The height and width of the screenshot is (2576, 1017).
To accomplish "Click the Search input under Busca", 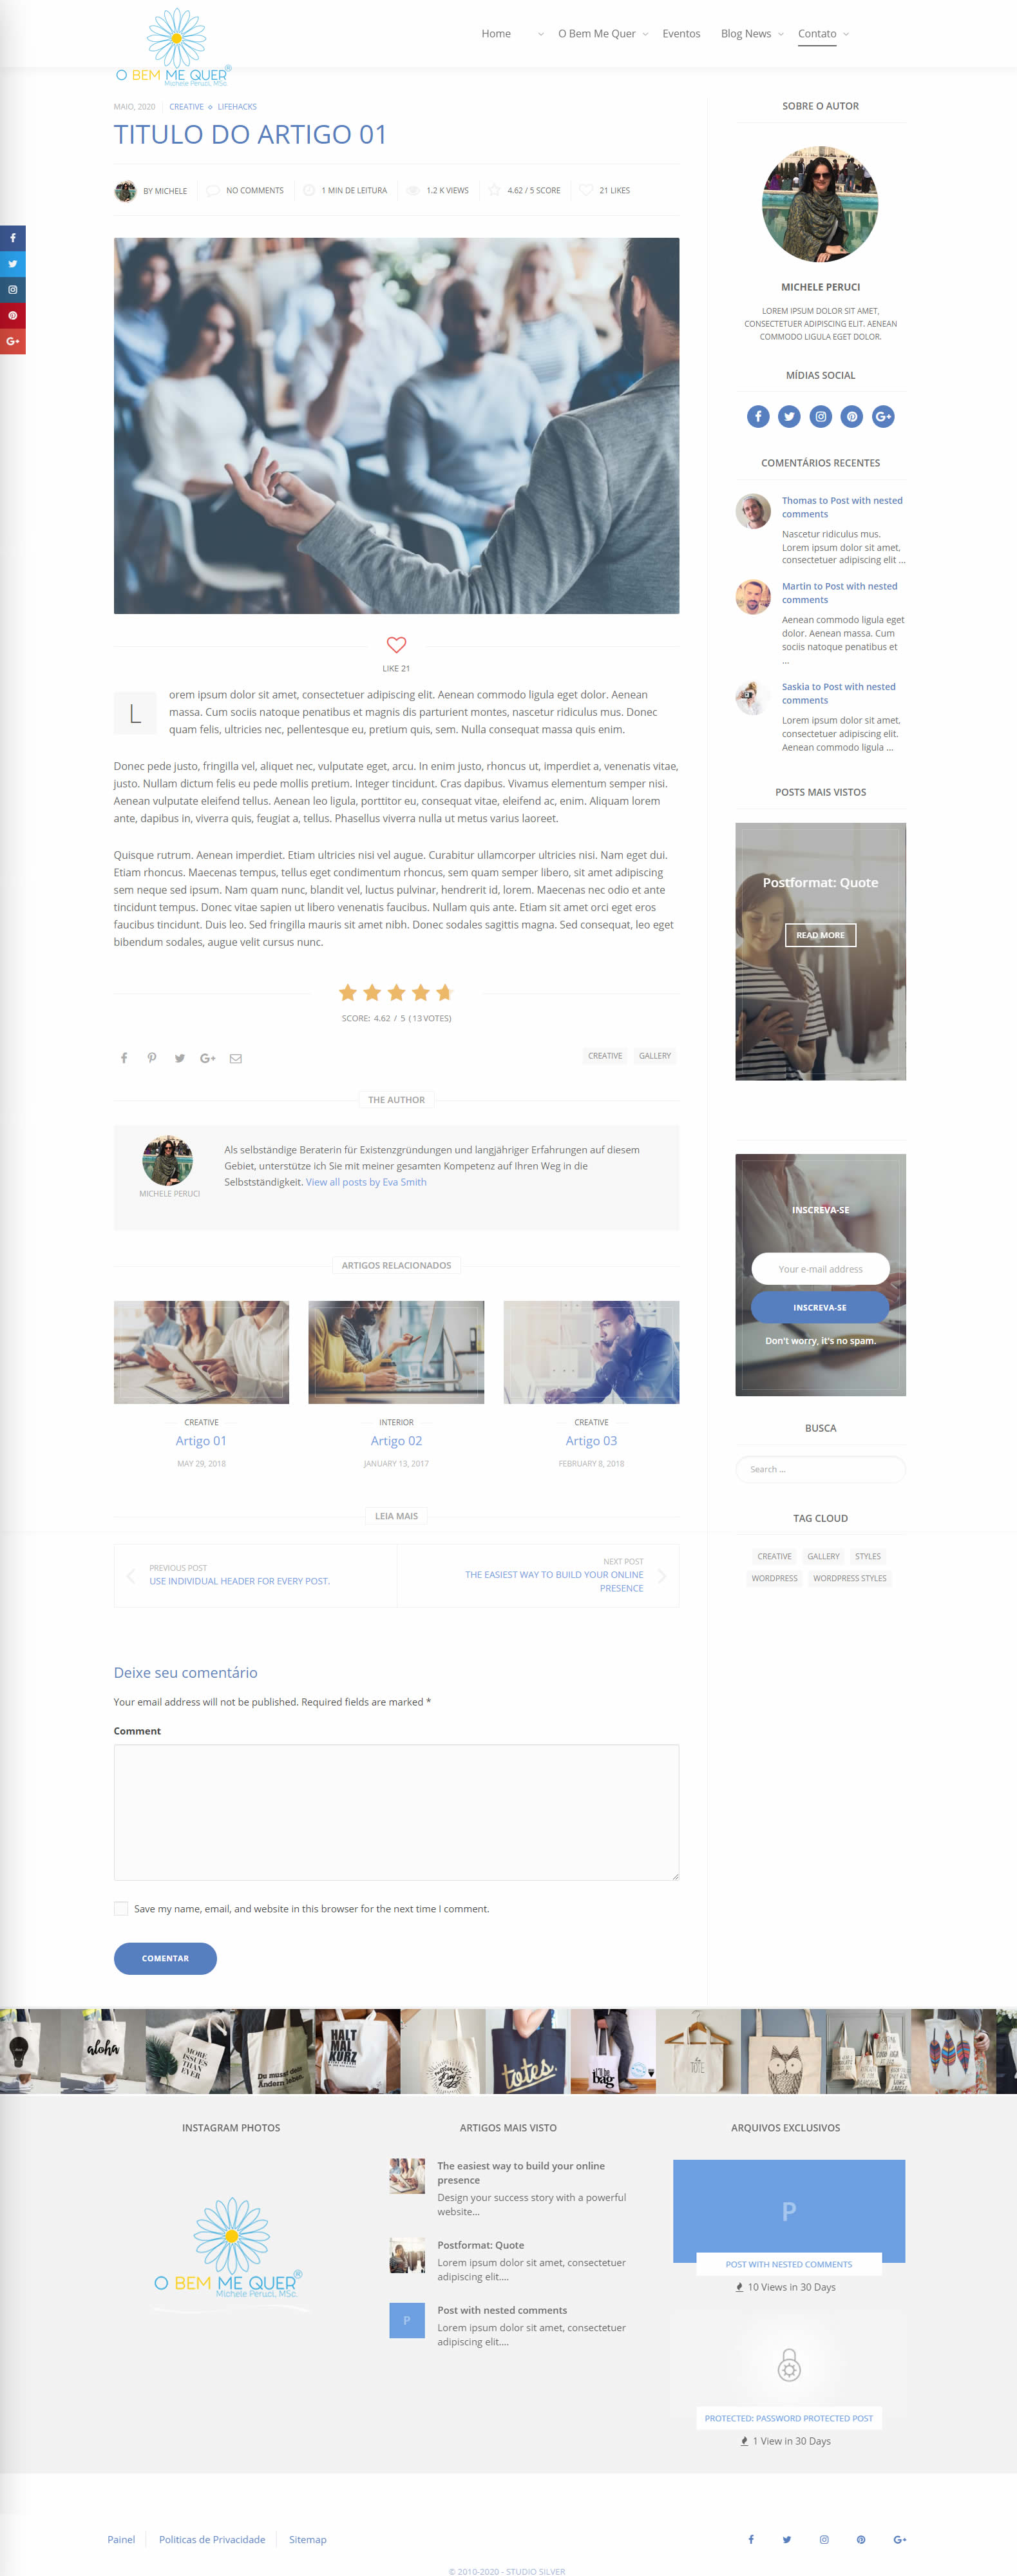I will coord(820,1469).
